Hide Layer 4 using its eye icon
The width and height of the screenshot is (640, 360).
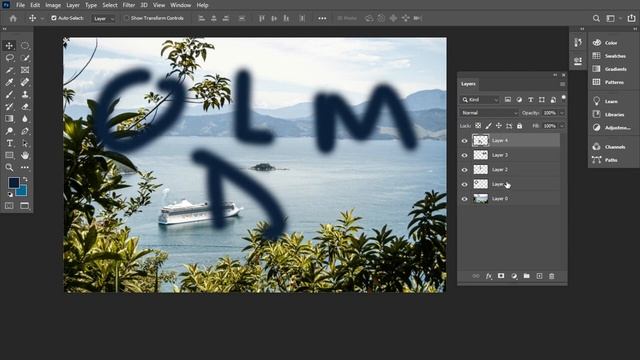[x=464, y=141]
